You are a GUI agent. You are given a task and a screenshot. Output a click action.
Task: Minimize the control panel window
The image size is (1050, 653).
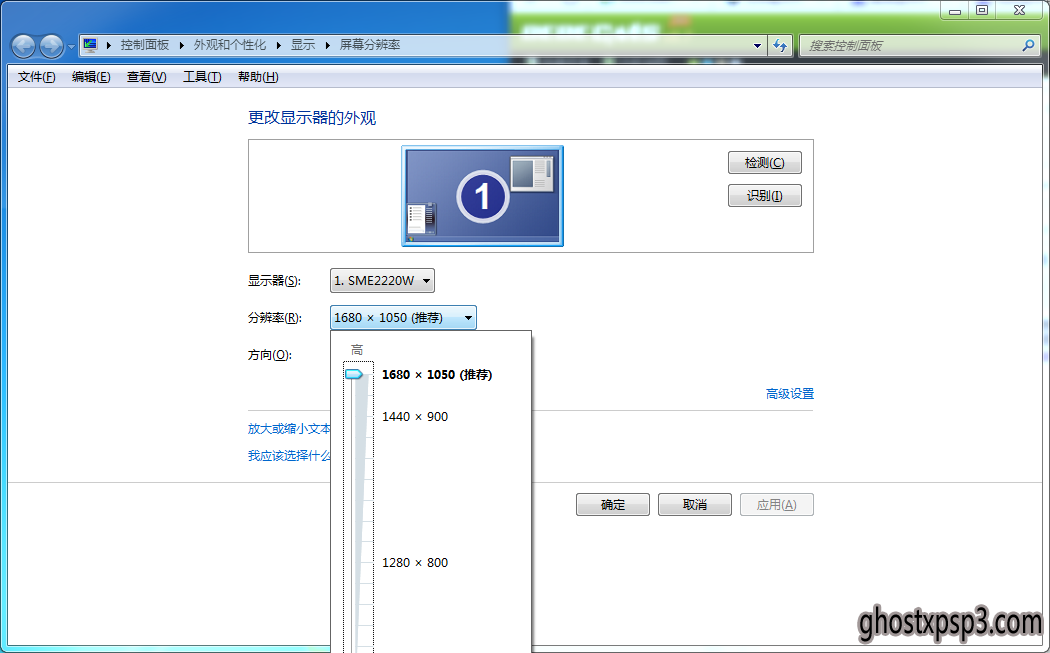[x=955, y=11]
